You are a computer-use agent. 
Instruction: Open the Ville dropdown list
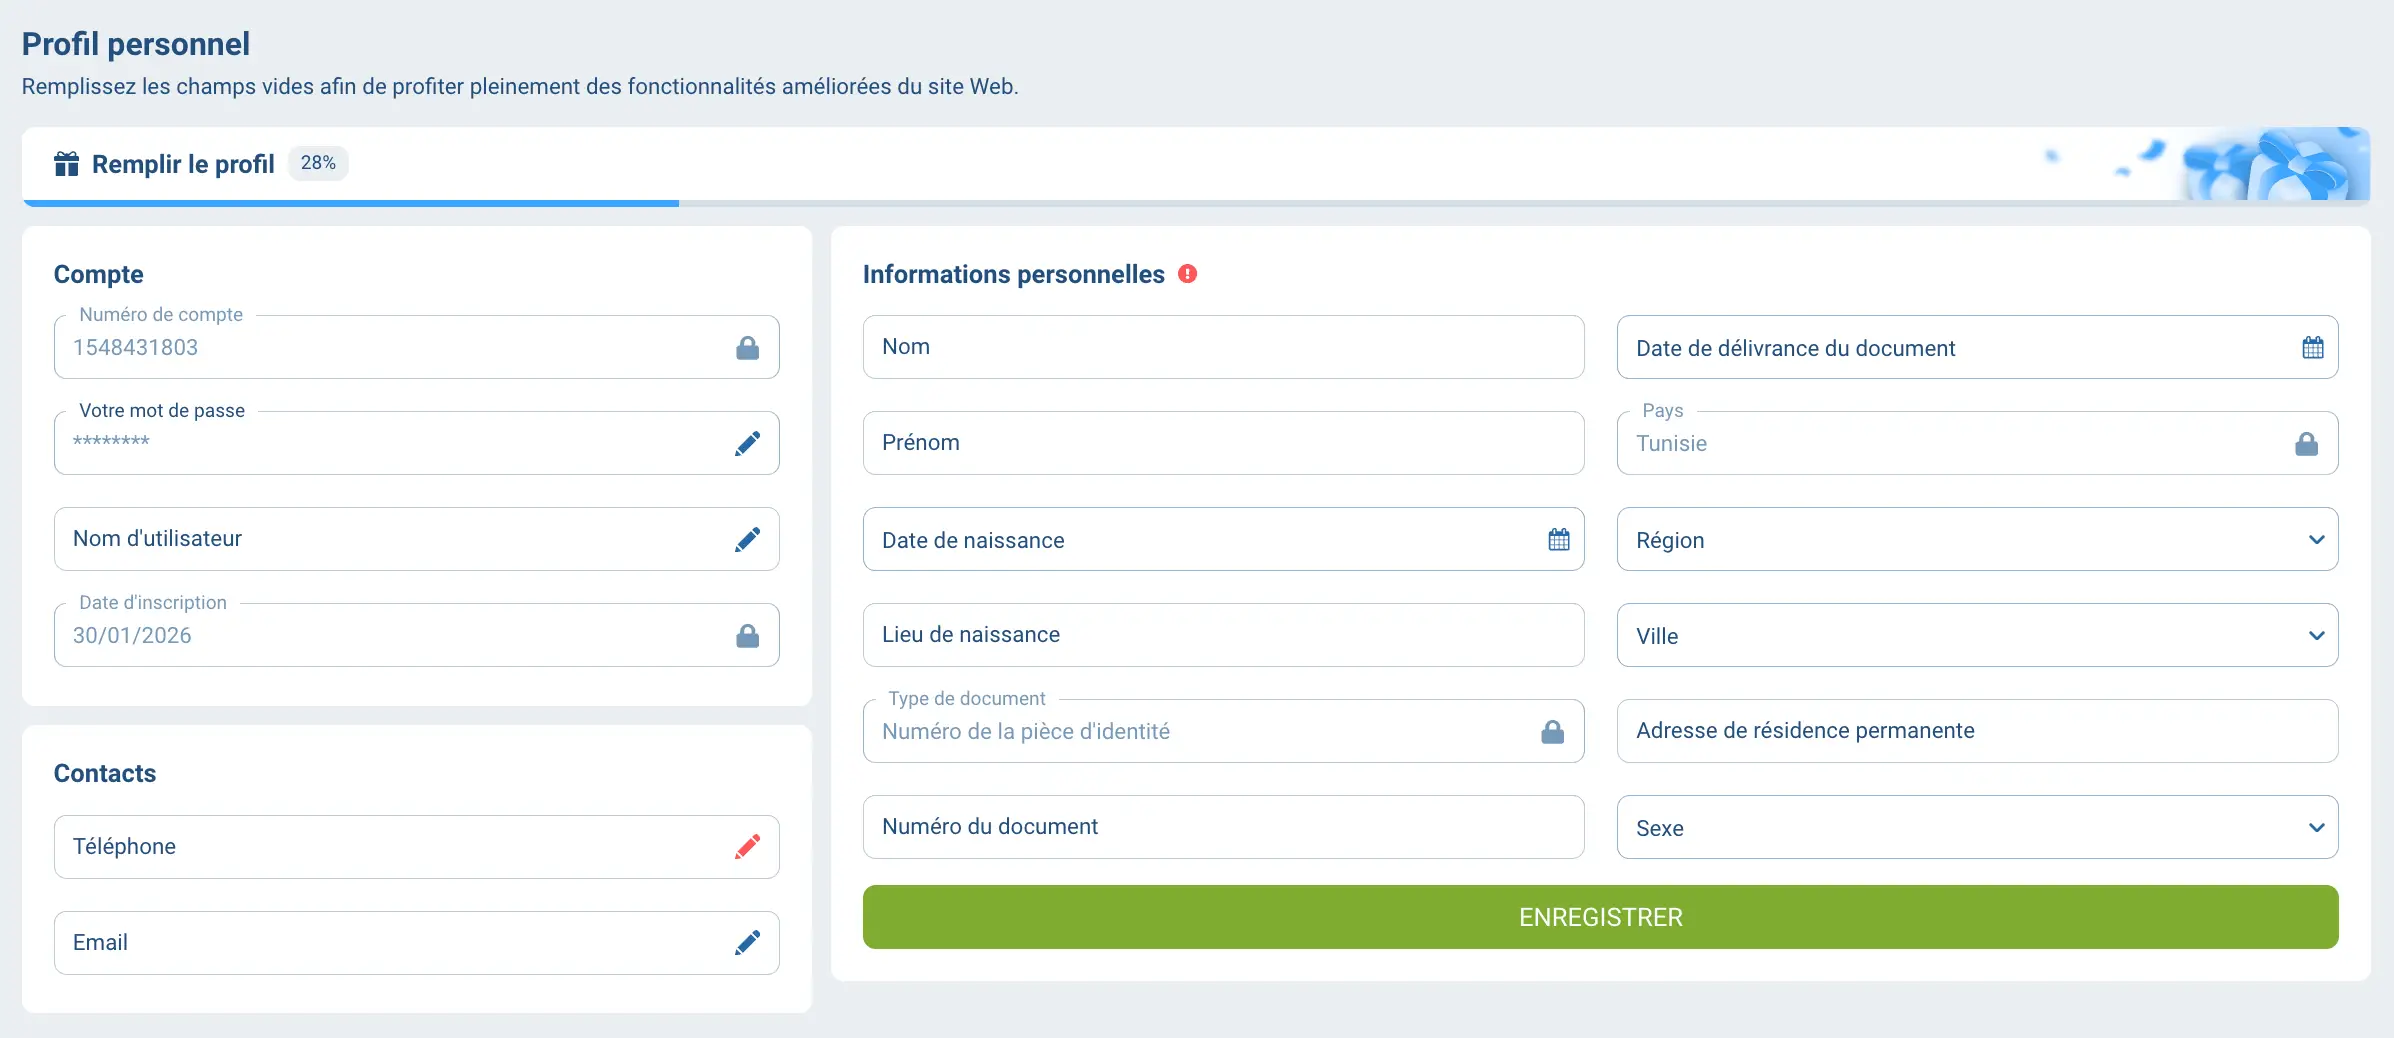[1977, 635]
